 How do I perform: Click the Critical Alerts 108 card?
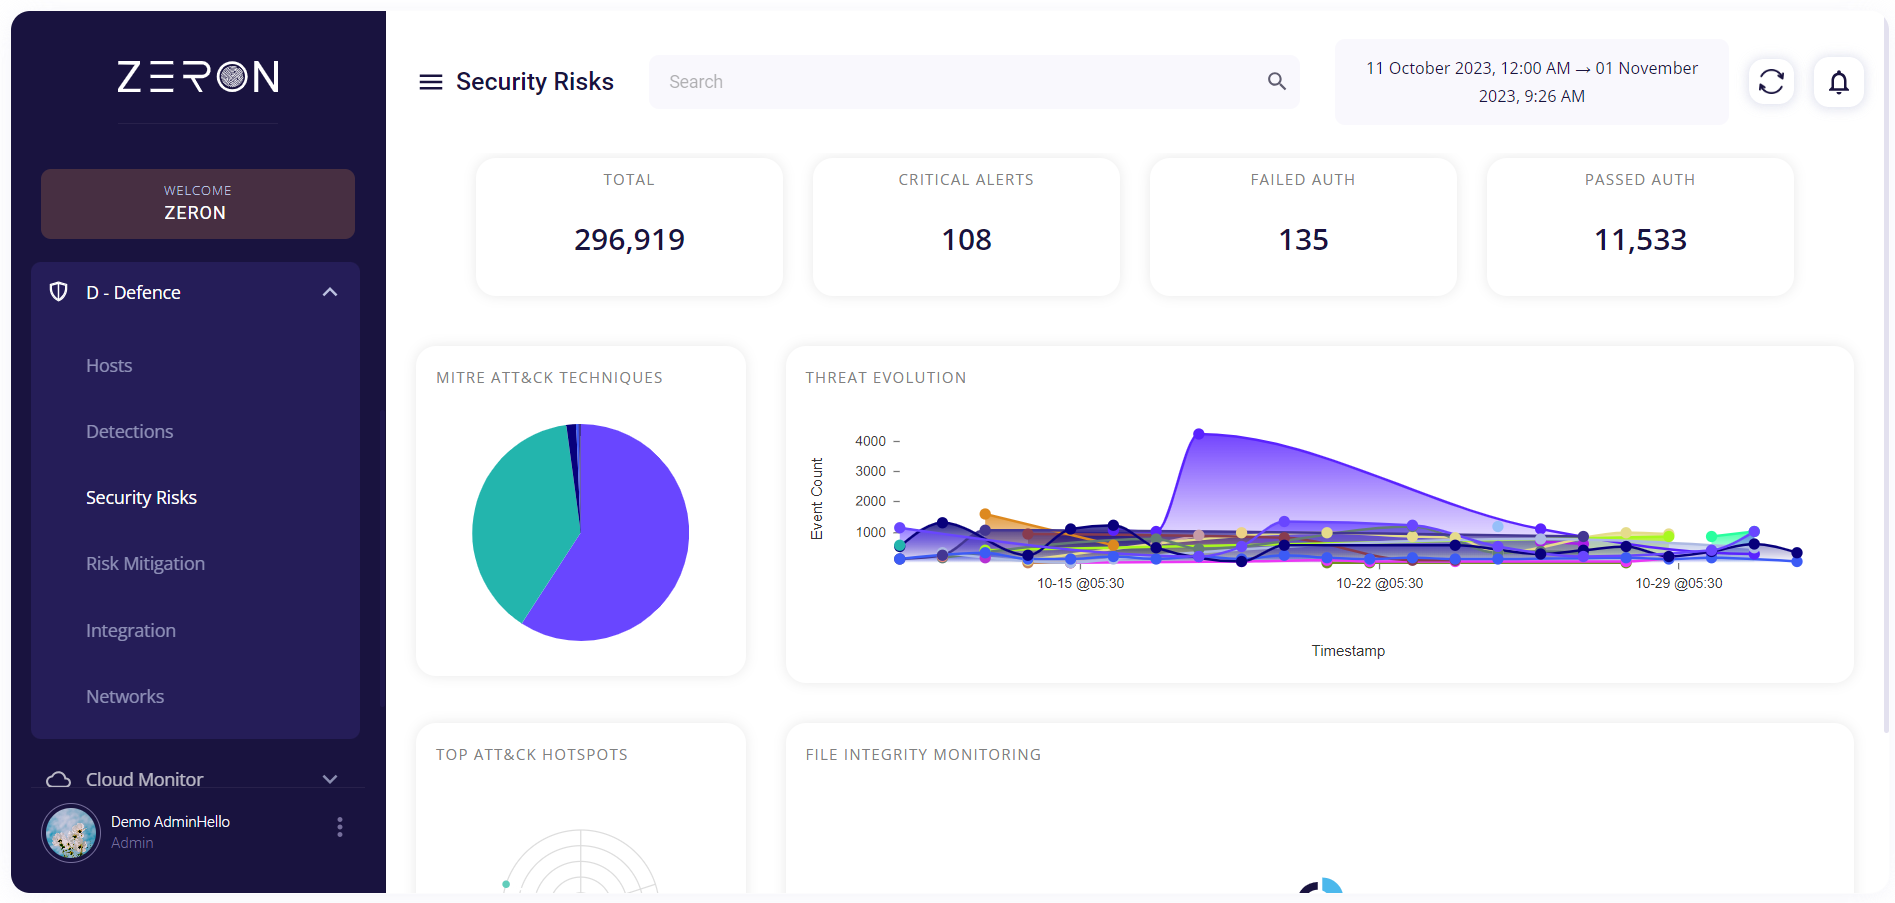click(966, 226)
